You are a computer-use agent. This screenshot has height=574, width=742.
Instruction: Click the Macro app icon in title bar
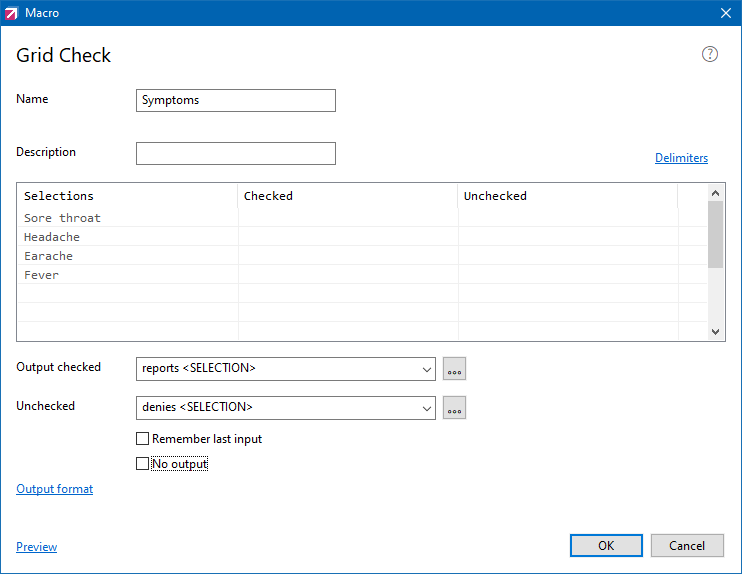click(x=12, y=13)
